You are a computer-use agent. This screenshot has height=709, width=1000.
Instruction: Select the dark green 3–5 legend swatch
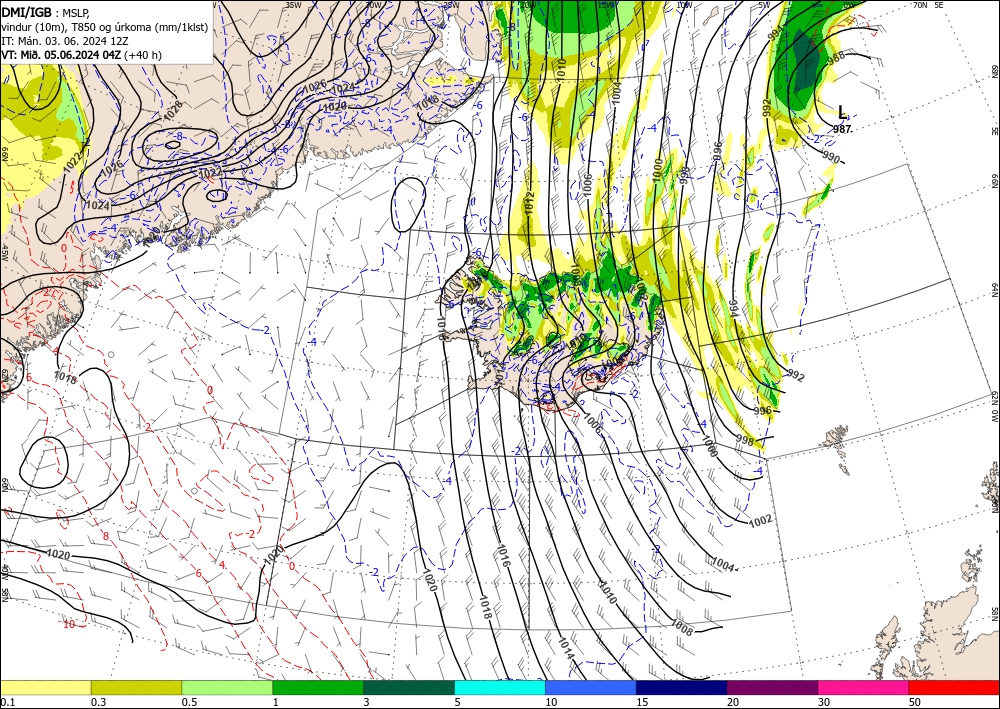click(x=409, y=687)
